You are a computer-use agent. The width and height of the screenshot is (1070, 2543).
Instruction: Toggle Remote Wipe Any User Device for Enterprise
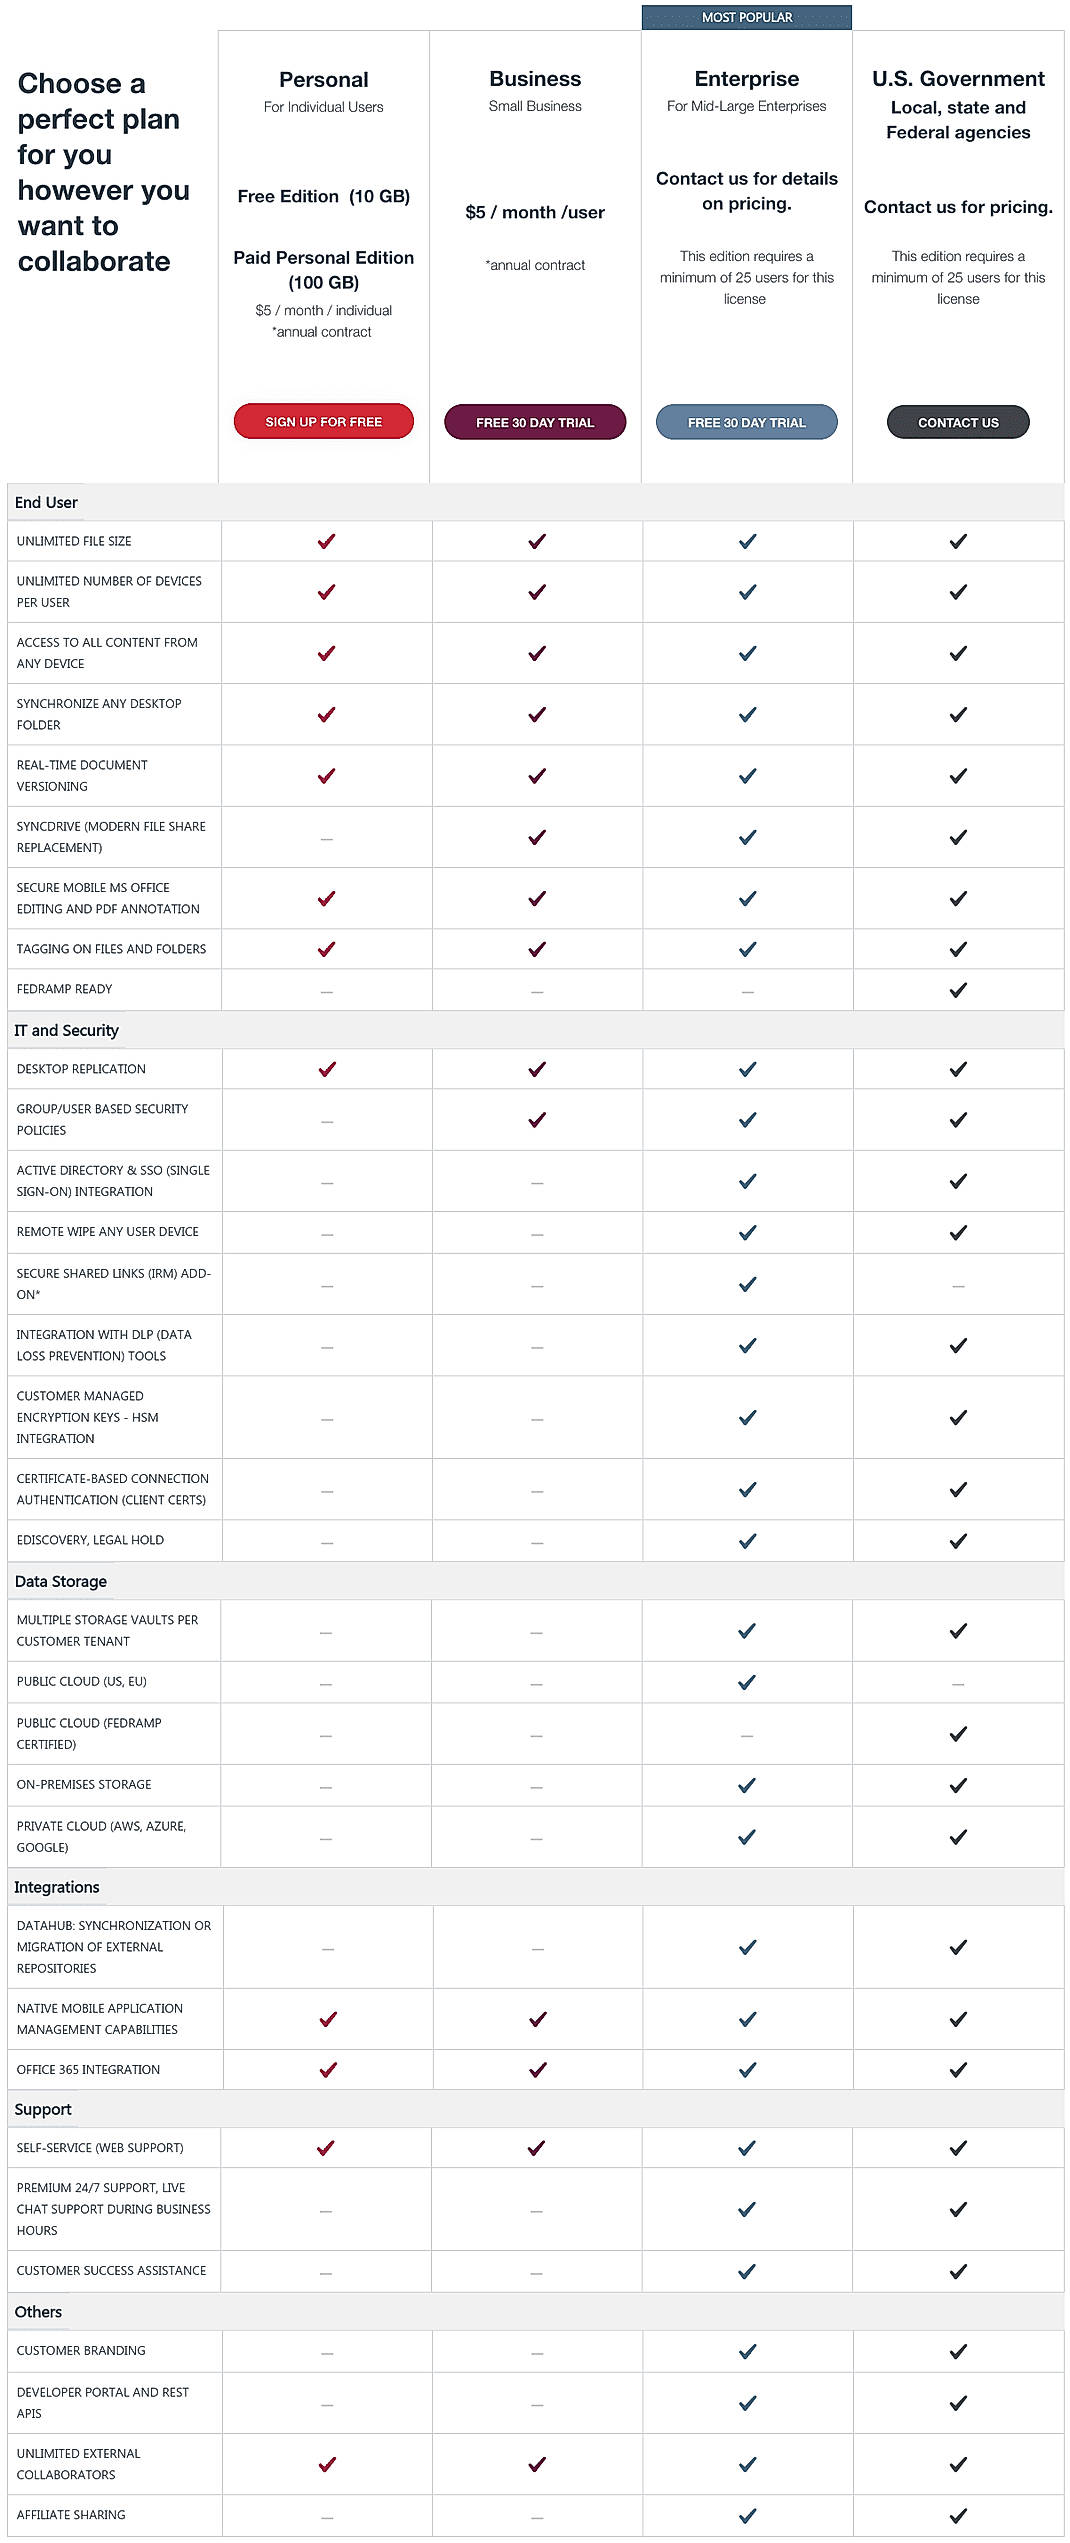(x=746, y=1232)
